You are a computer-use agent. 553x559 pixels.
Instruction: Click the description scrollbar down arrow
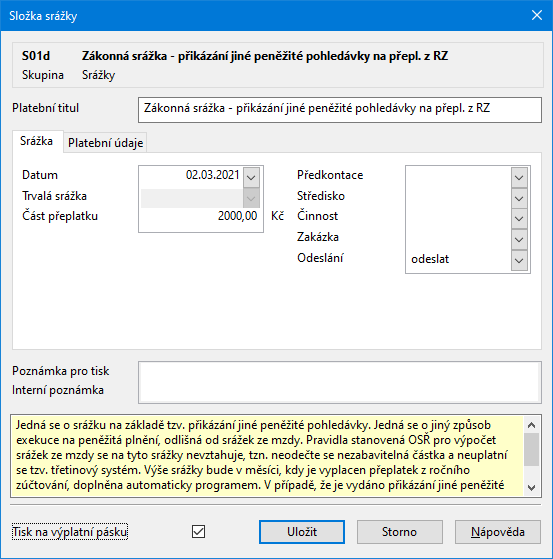532,487
